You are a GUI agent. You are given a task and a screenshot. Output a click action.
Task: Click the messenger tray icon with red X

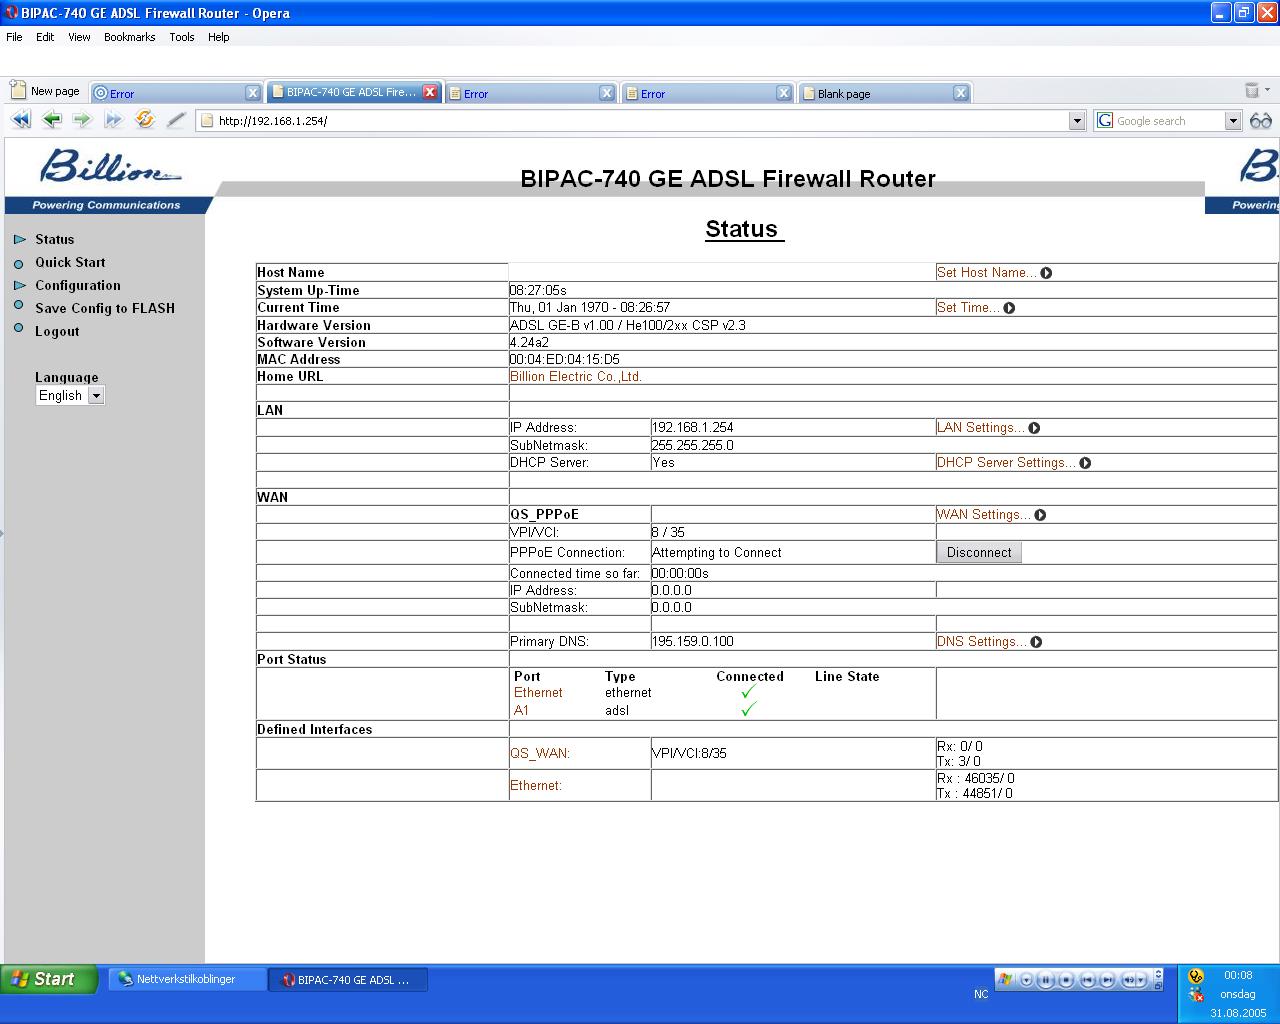(x=1196, y=994)
